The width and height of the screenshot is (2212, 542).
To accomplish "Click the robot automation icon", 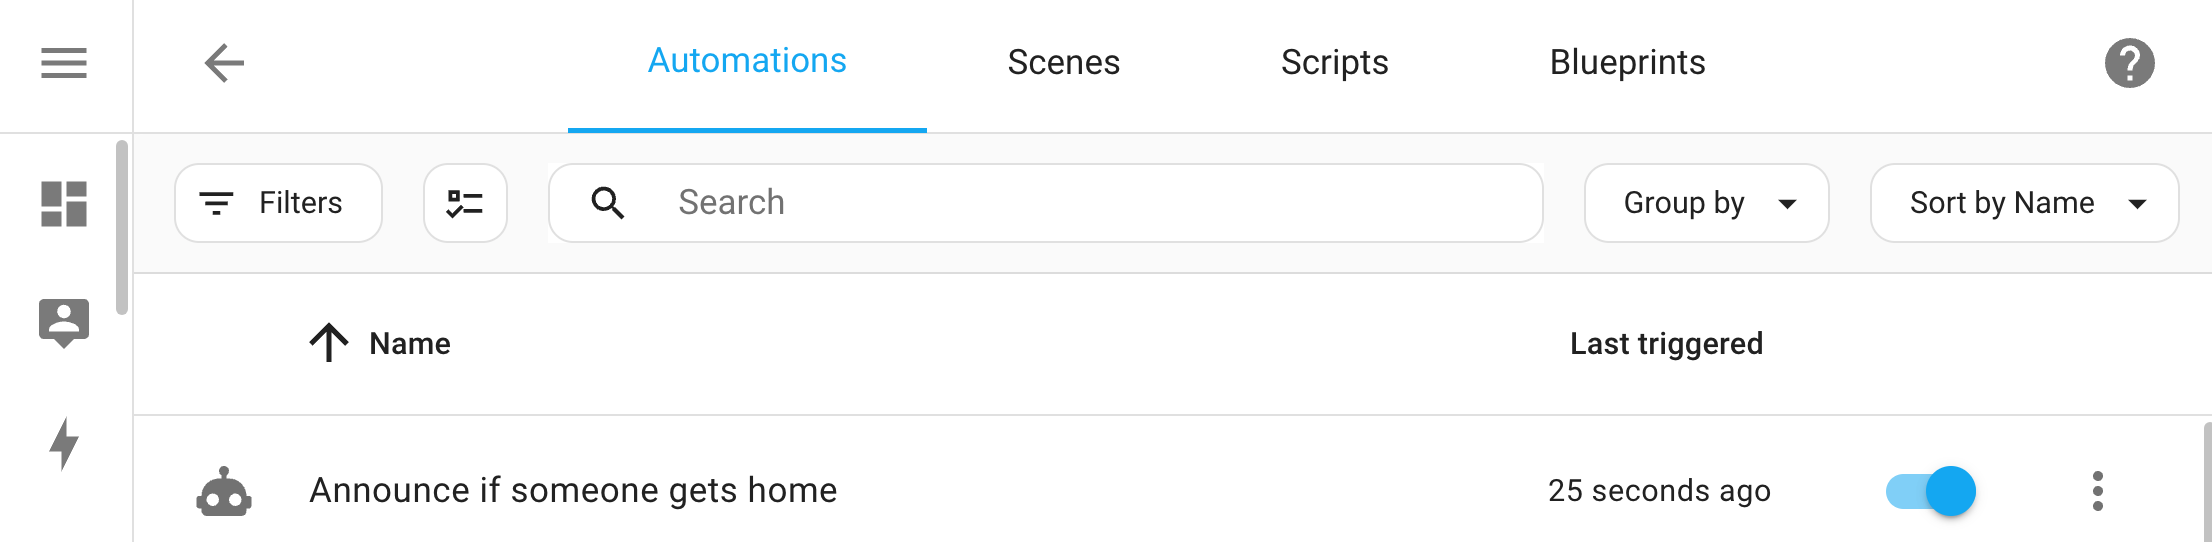I will click(x=224, y=492).
